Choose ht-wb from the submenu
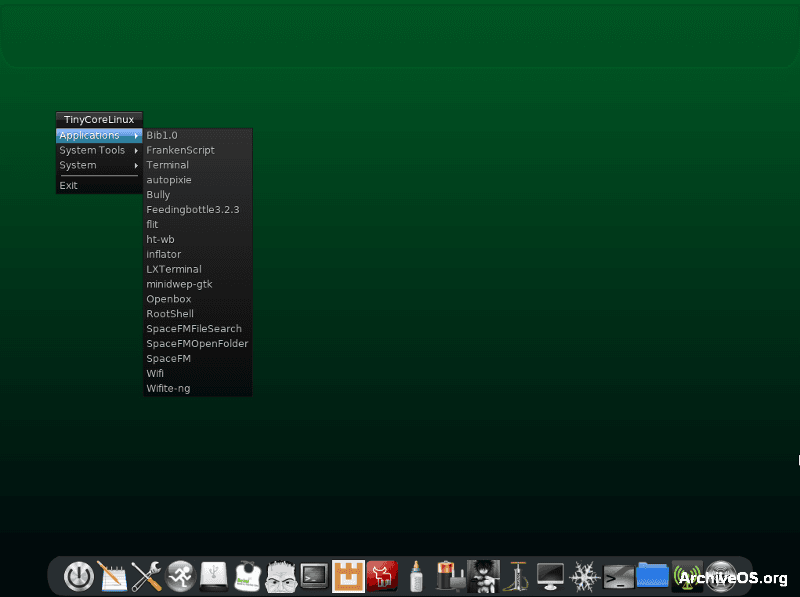 click(198, 239)
